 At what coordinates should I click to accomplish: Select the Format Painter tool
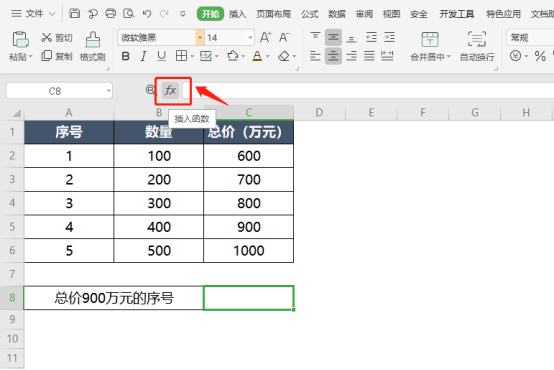(93, 40)
